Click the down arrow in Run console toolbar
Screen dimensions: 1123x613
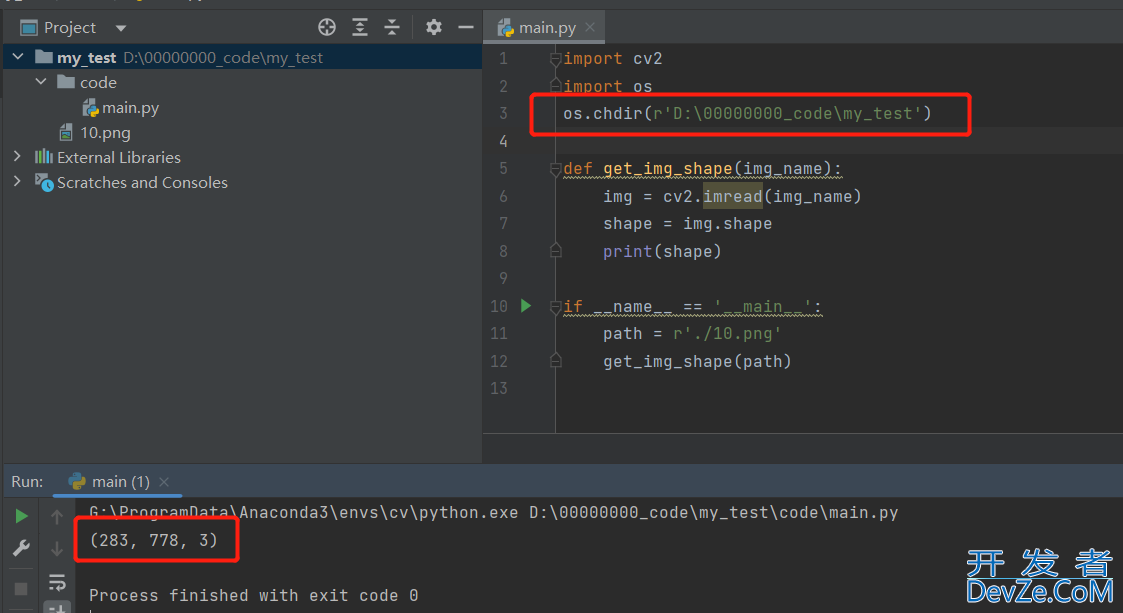pos(57,549)
